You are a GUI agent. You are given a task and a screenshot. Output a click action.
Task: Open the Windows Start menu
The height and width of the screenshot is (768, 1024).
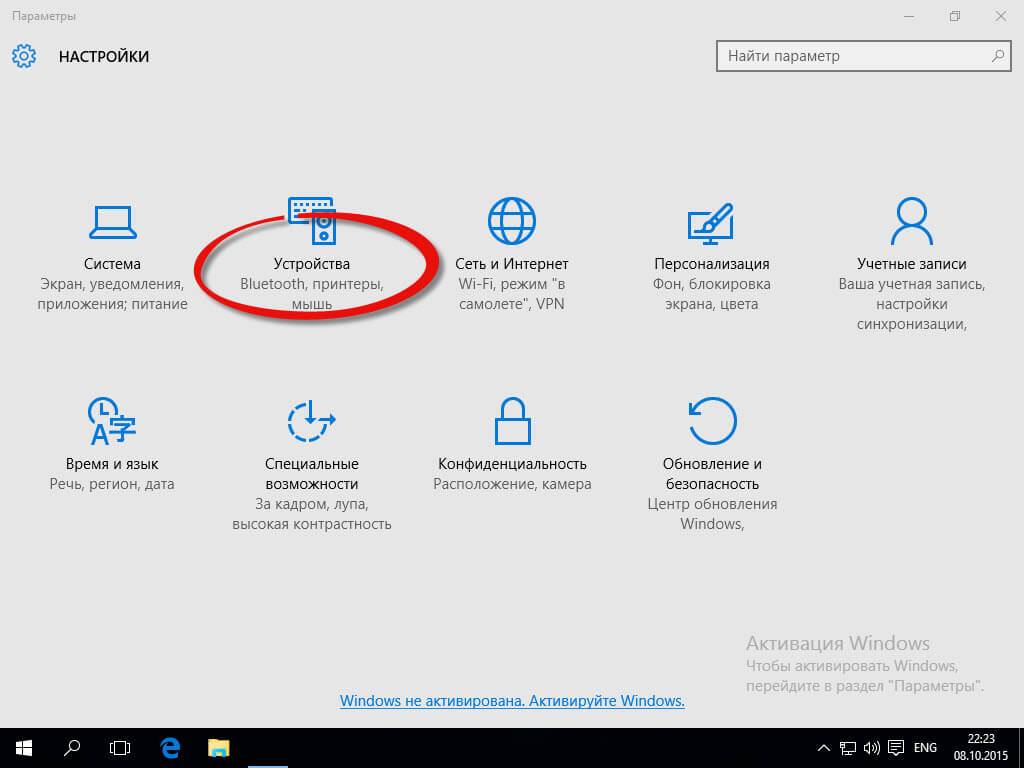tap(24, 747)
